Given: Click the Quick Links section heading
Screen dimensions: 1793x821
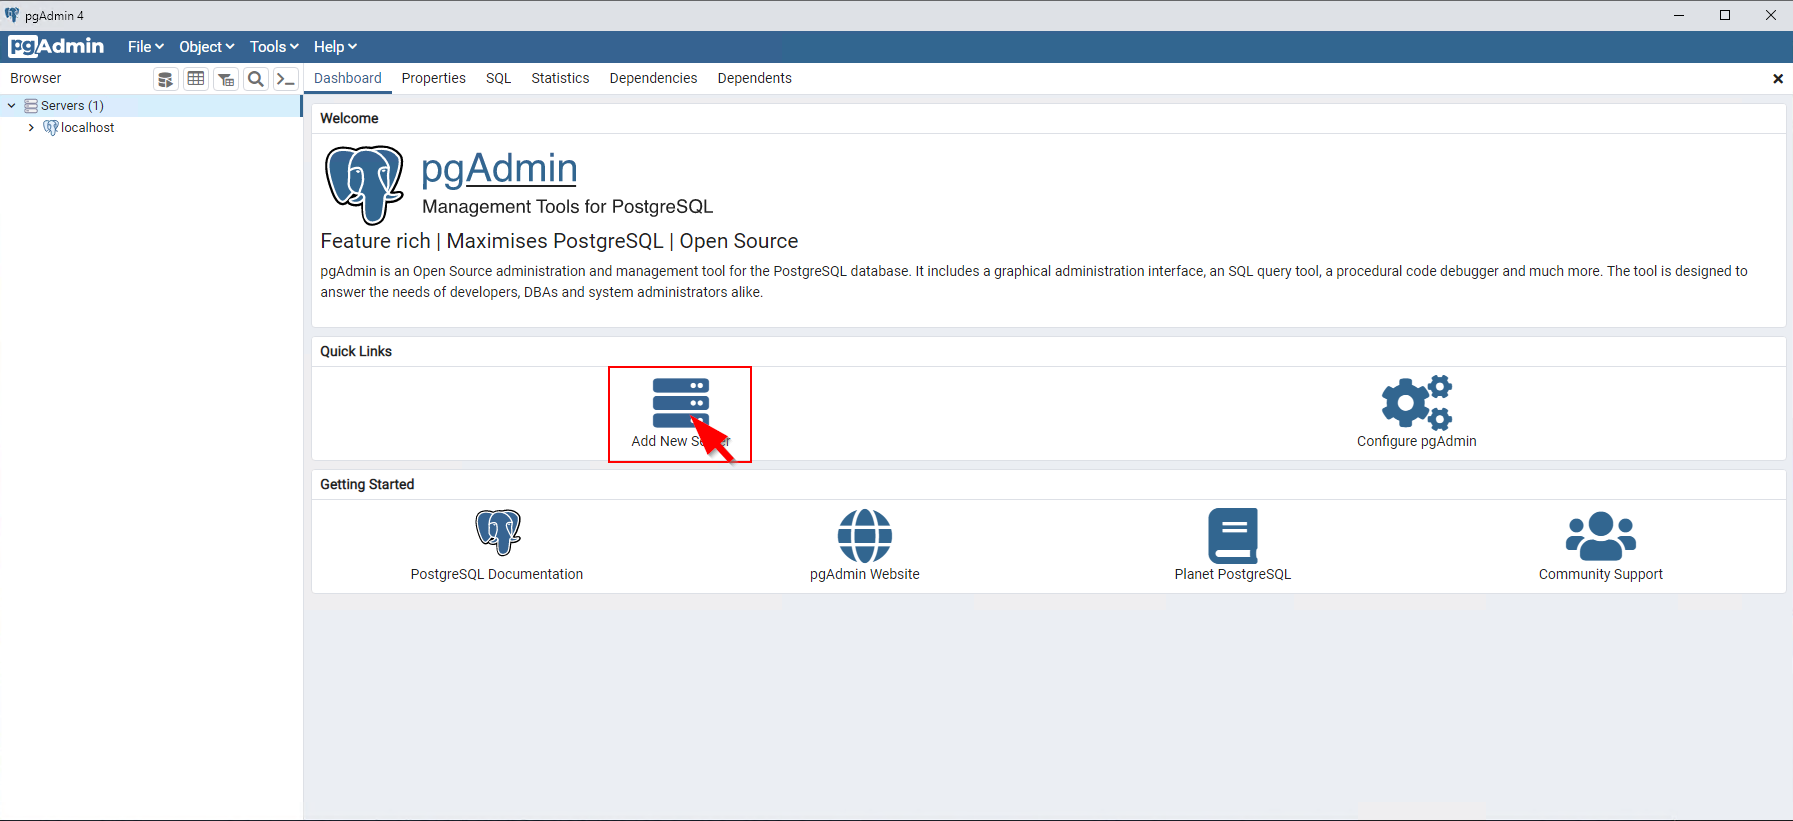Looking at the screenshot, I should pos(356,351).
